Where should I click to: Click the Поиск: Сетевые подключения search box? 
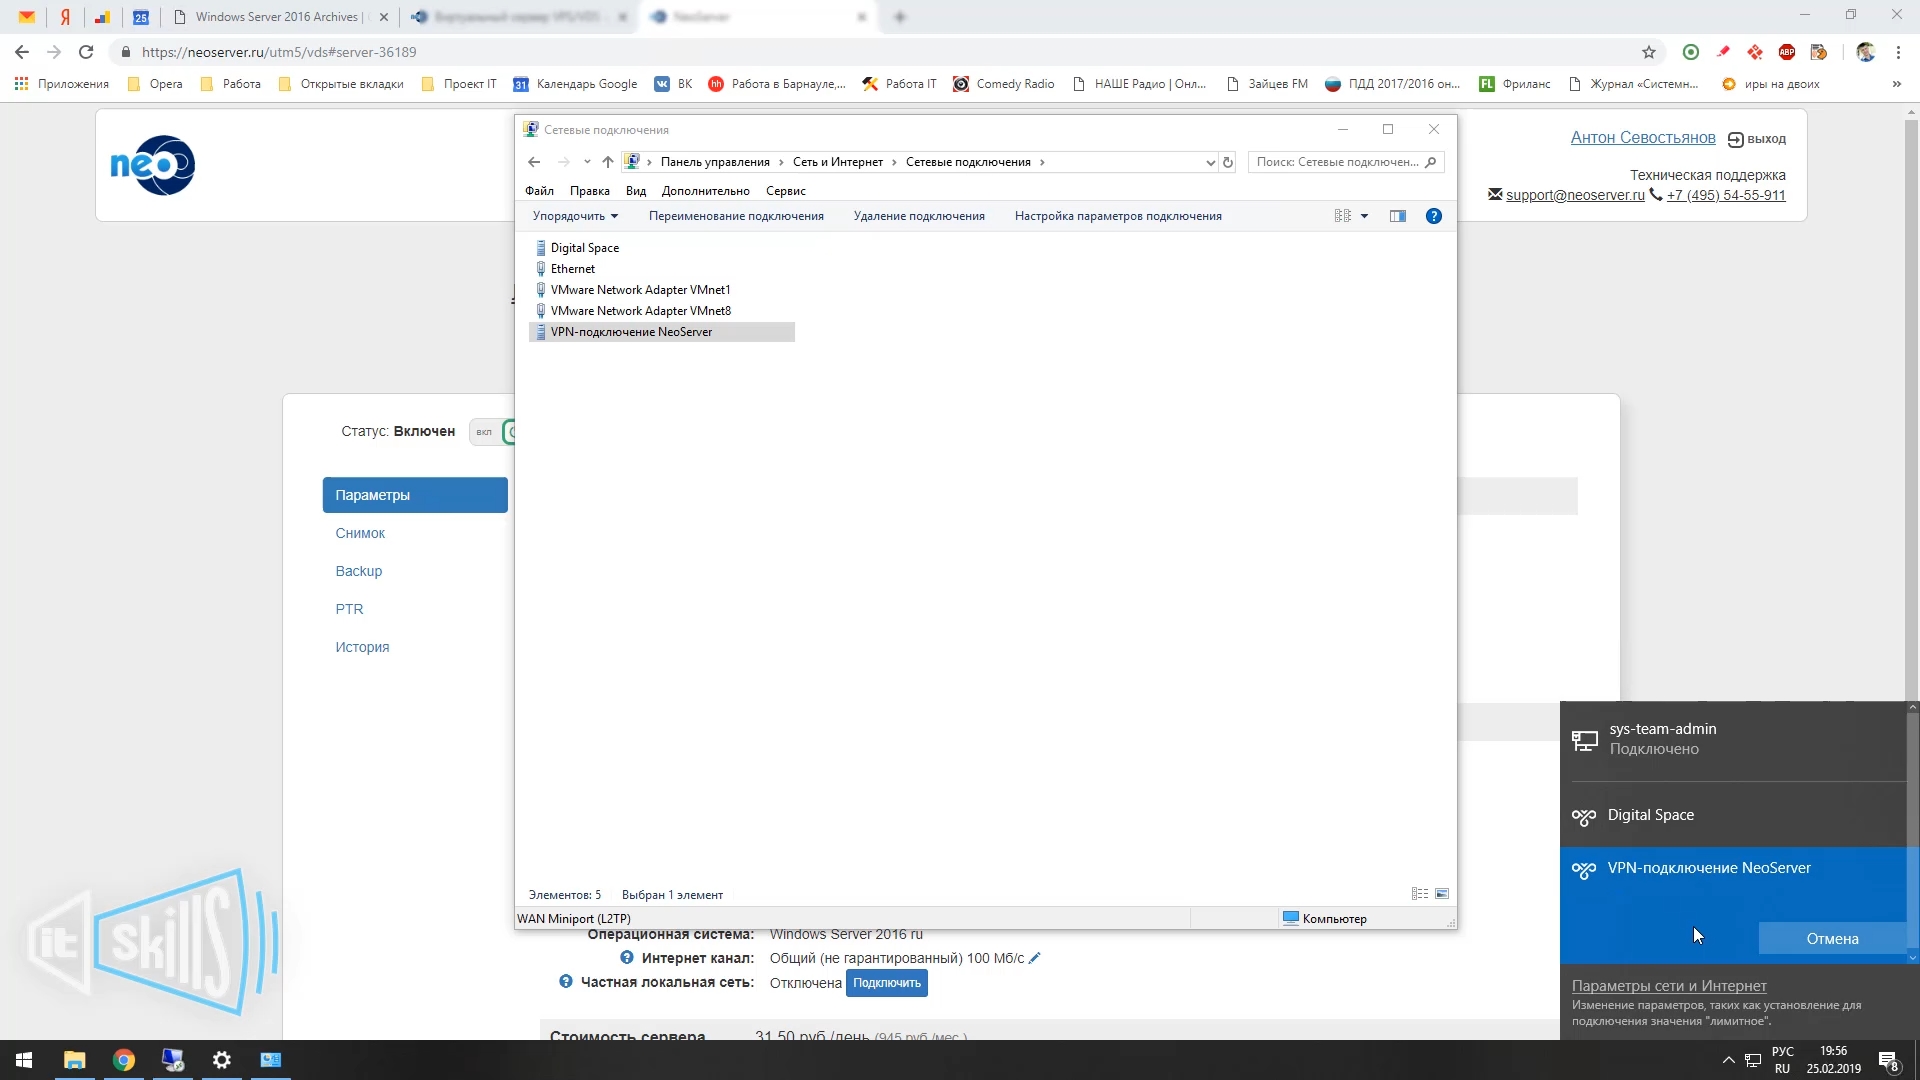(1346, 162)
